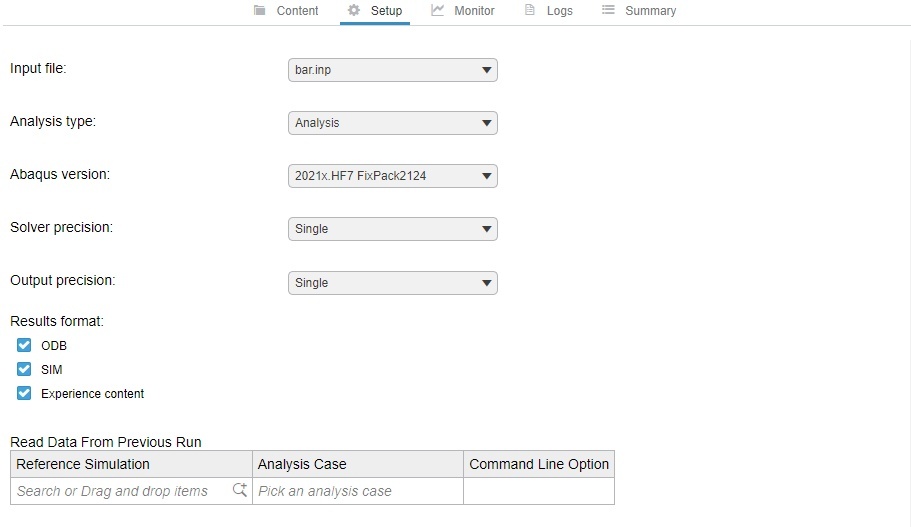Click the empty Command Line Option cell
Viewport: 911px width, 527px height.
point(538,491)
